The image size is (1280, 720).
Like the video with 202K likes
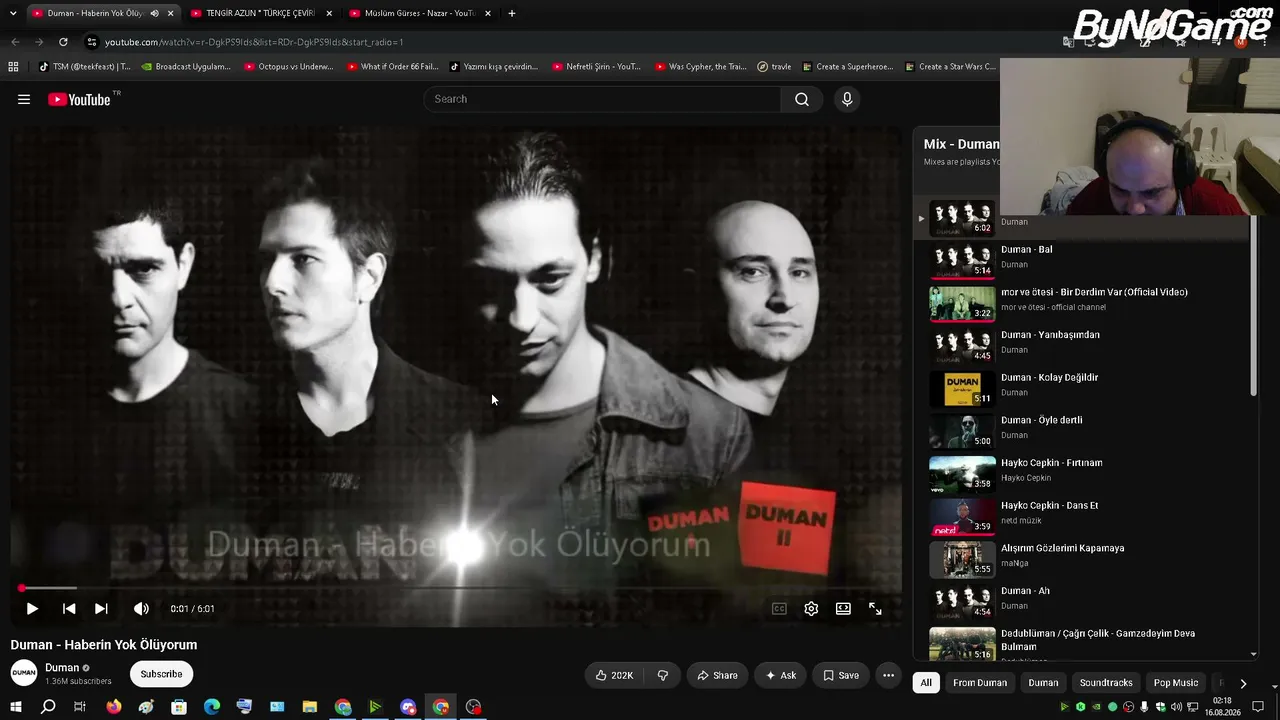[614, 675]
